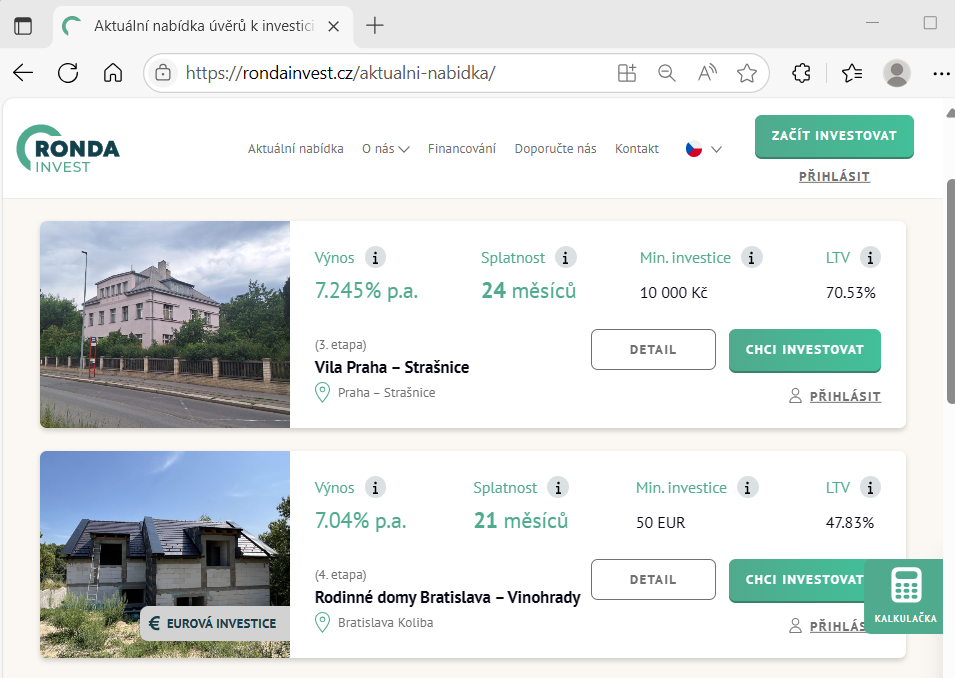This screenshot has height=678, width=955.
Task: Reload the current page
Action: (x=68, y=73)
